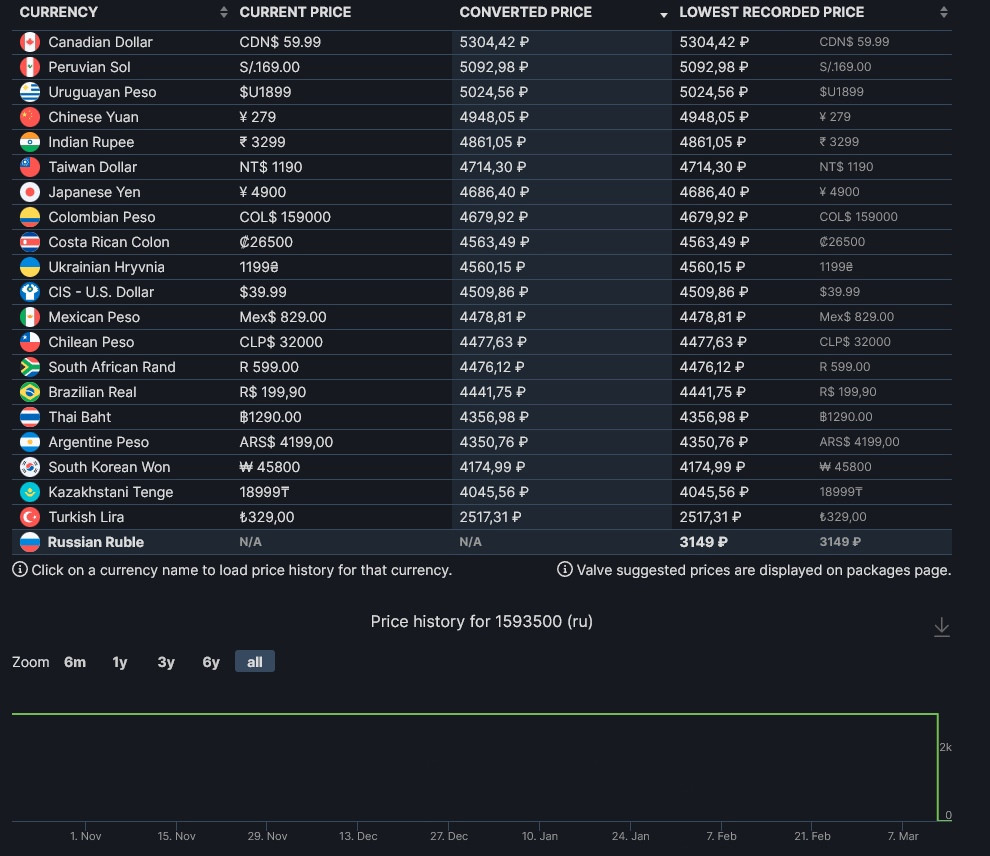This screenshot has width=990, height=856.
Task: Click the South Korean Won flag icon
Action: (x=30, y=467)
